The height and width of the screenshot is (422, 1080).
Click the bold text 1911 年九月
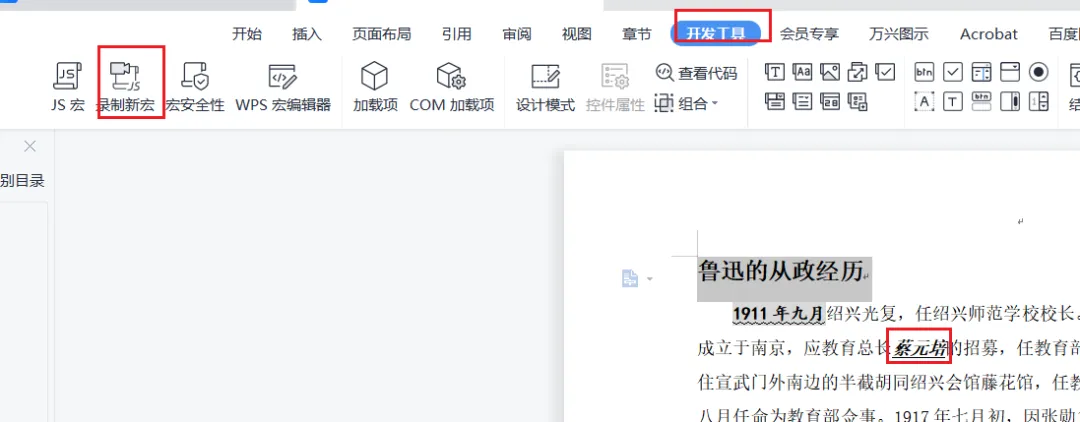point(778,314)
